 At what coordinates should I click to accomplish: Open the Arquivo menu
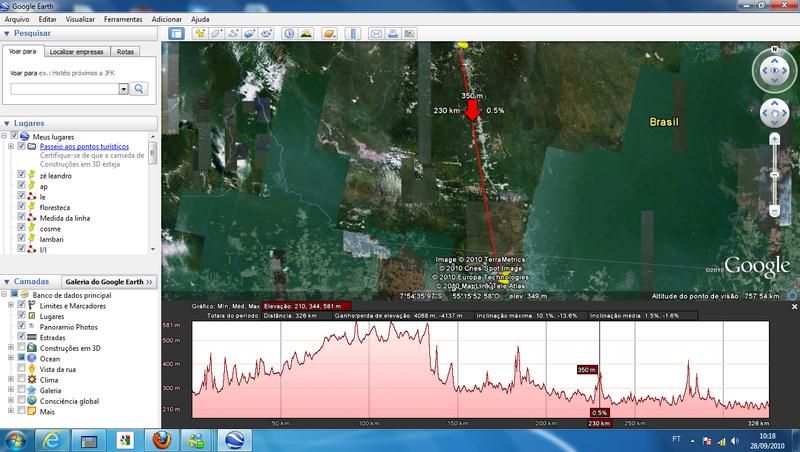tap(17, 19)
